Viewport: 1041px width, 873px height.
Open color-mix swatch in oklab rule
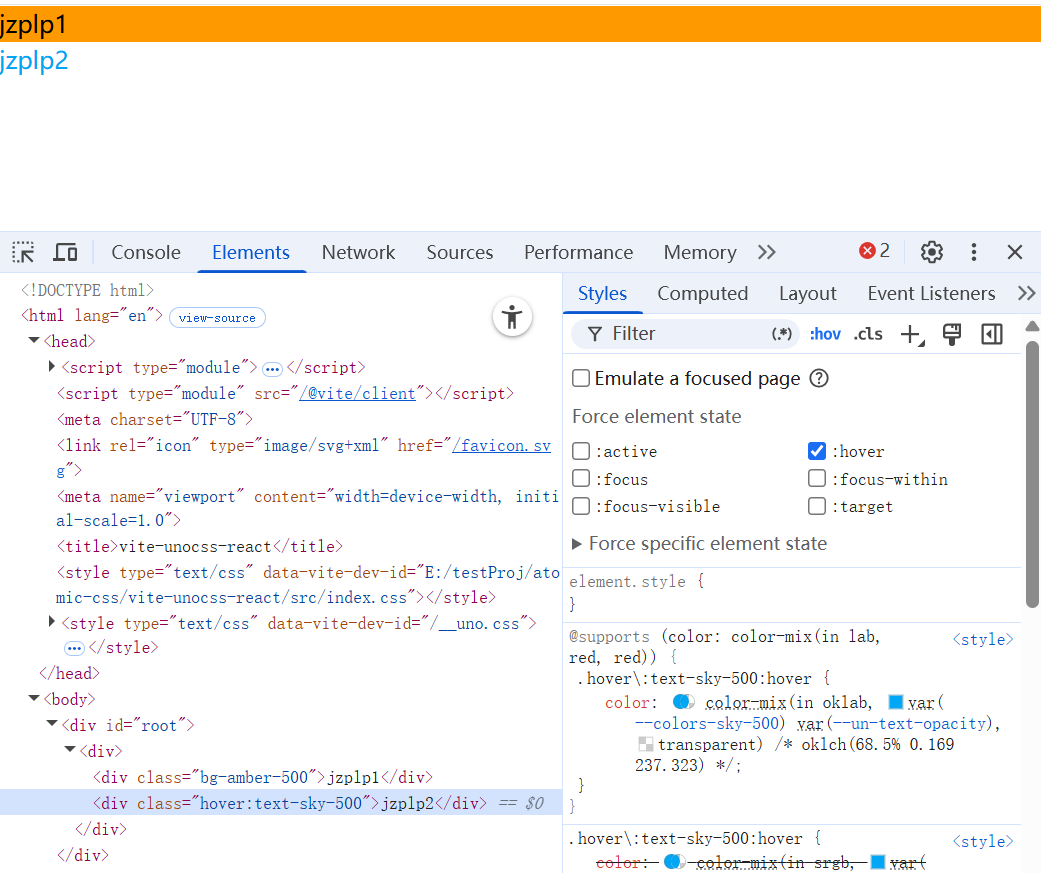click(x=684, y=702)
